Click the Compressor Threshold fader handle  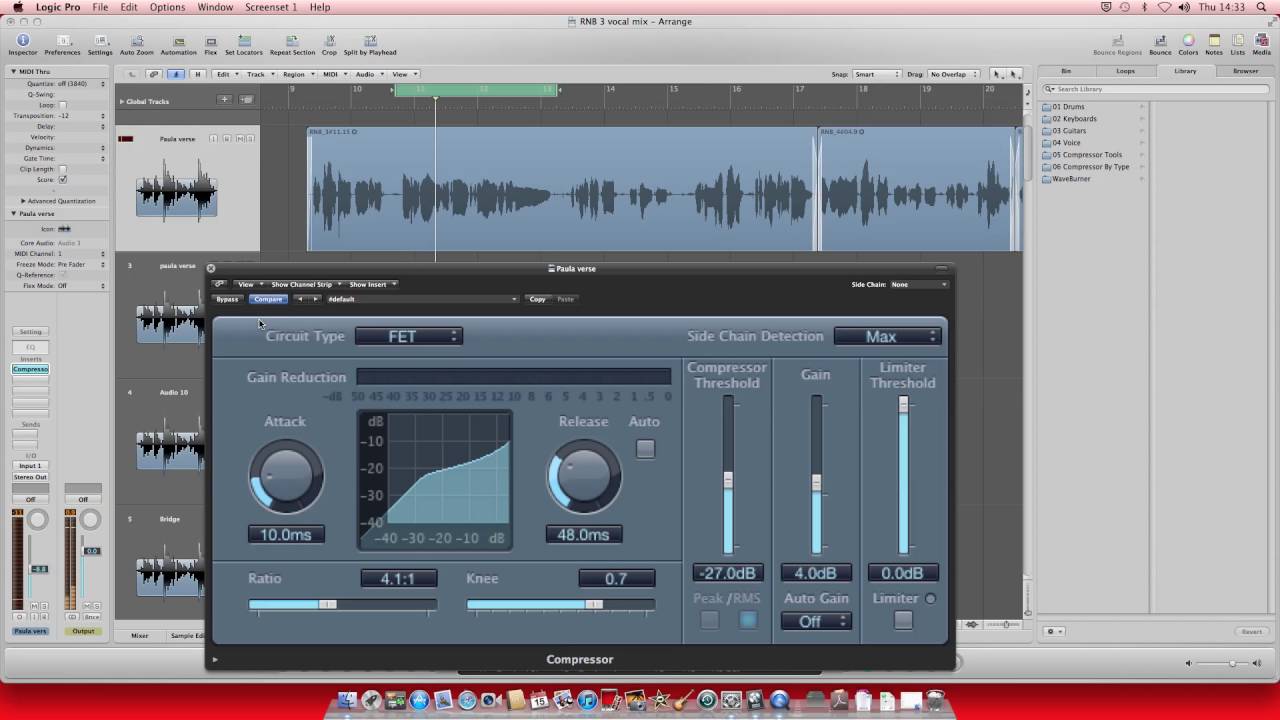(728, 480)
